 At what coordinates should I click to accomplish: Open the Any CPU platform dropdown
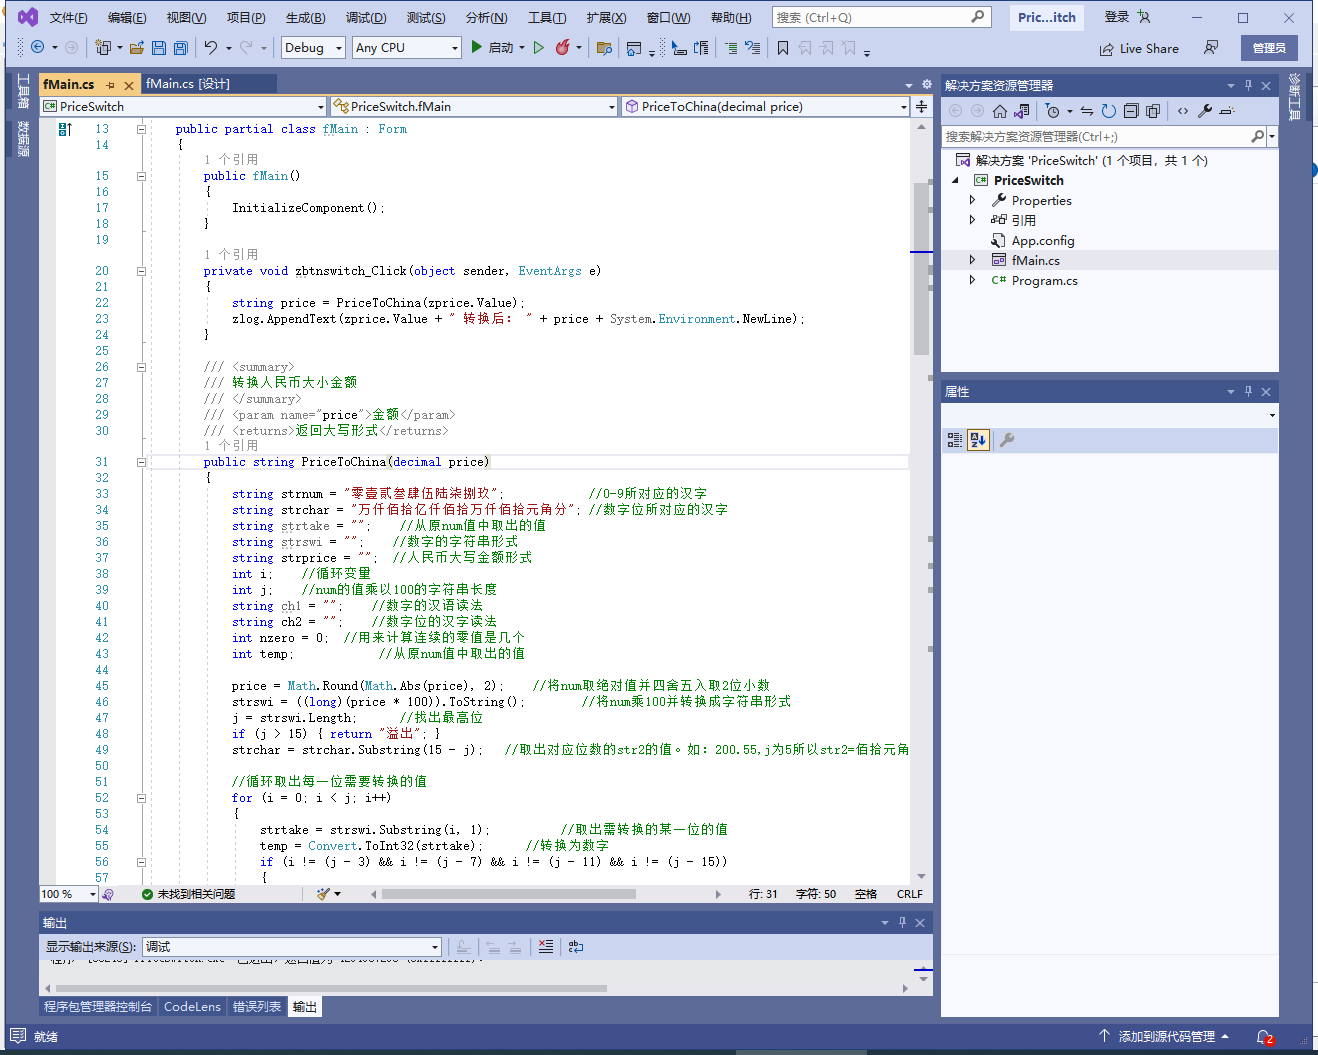click(x=406, y=47)
